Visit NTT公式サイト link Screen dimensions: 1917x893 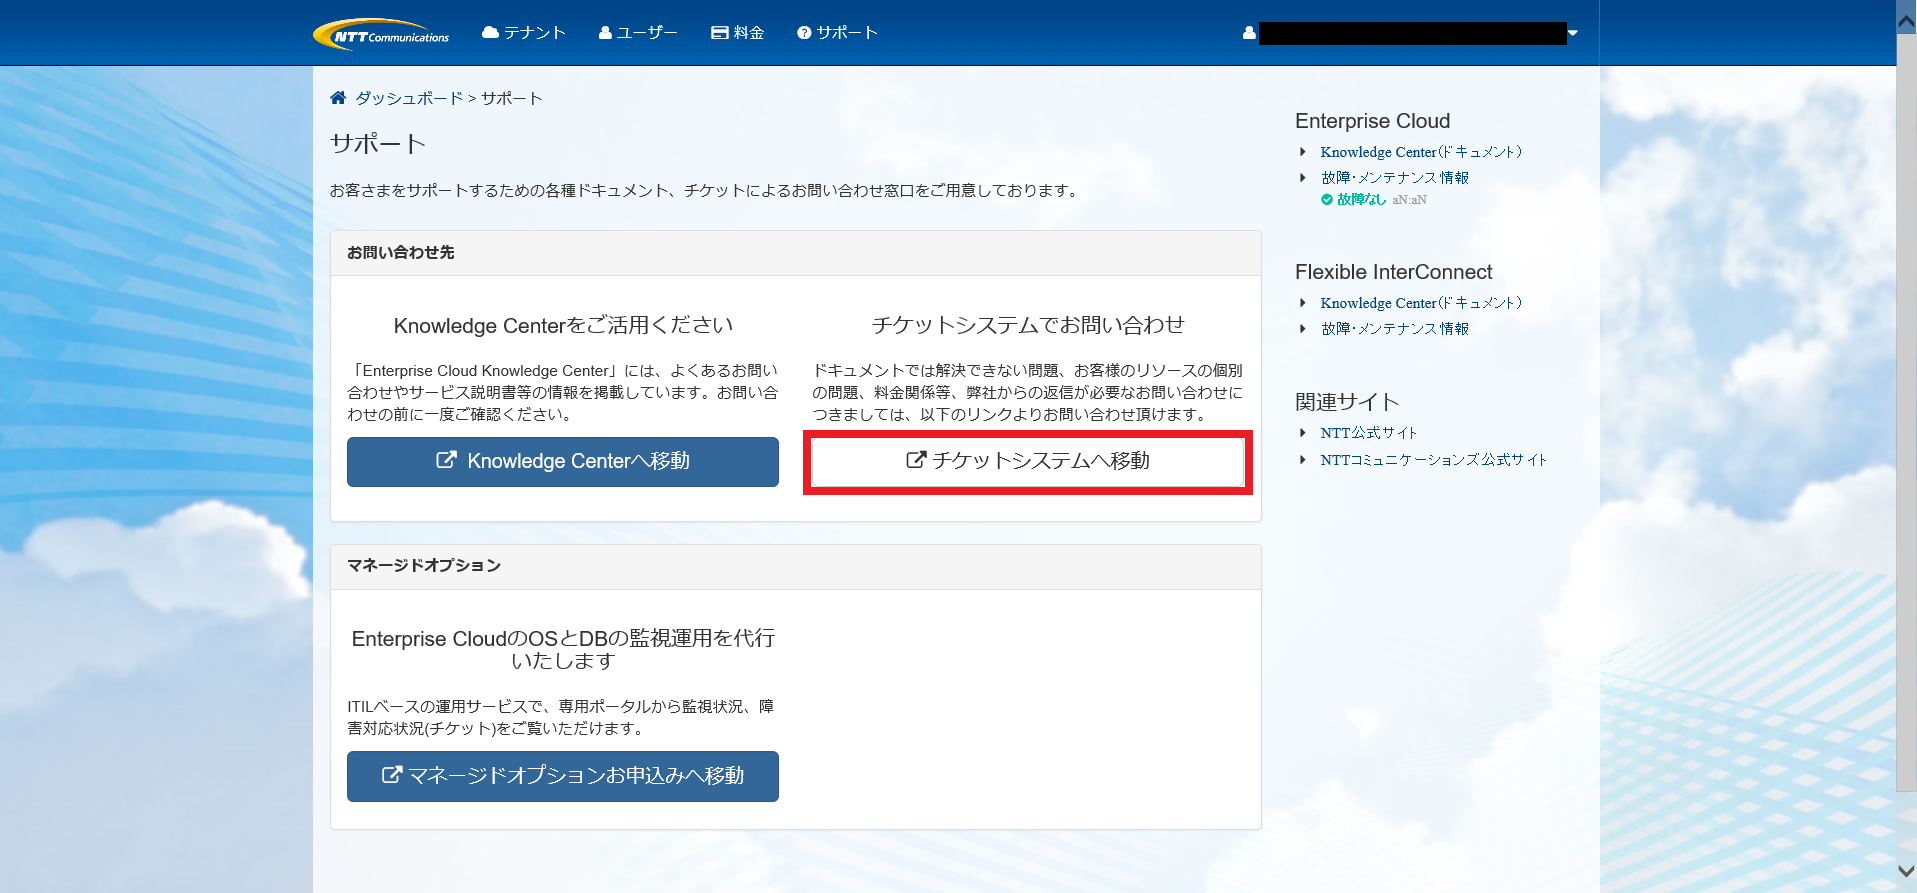pyautogui.click(x=1368, y=433)
